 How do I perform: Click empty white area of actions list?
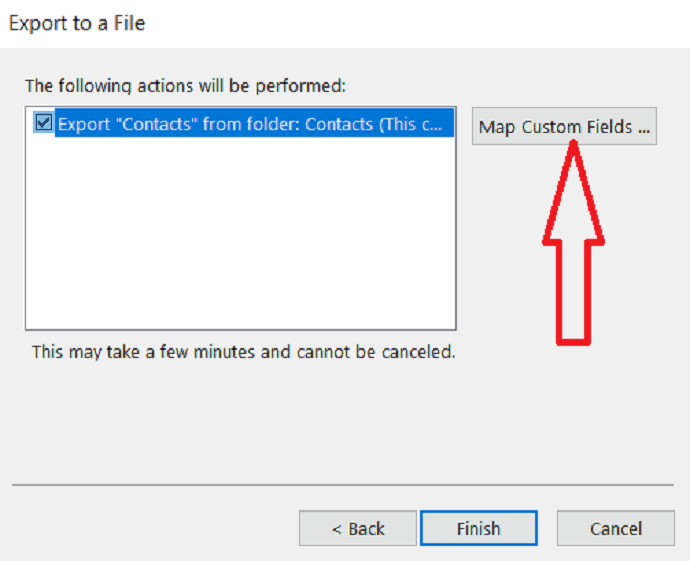tap(240, 233)
